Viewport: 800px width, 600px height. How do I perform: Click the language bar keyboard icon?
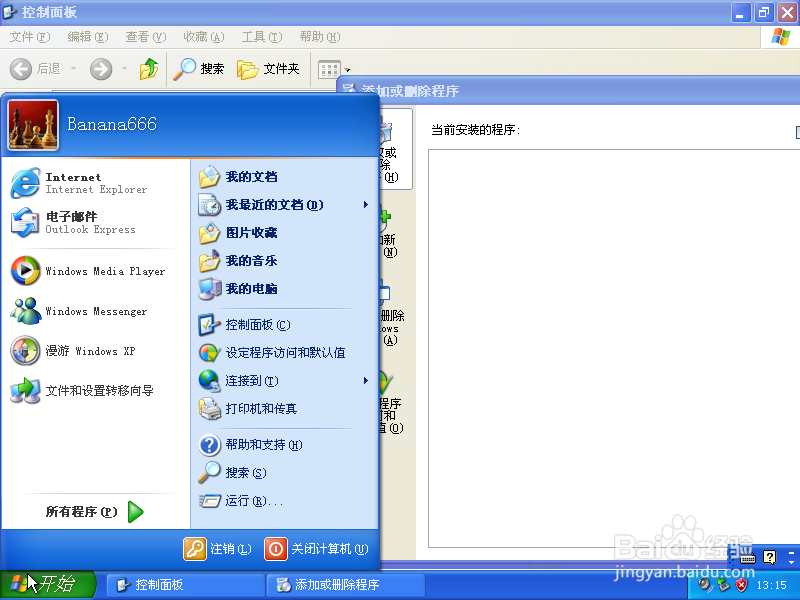pyautogui.click(x=748, y=559)
